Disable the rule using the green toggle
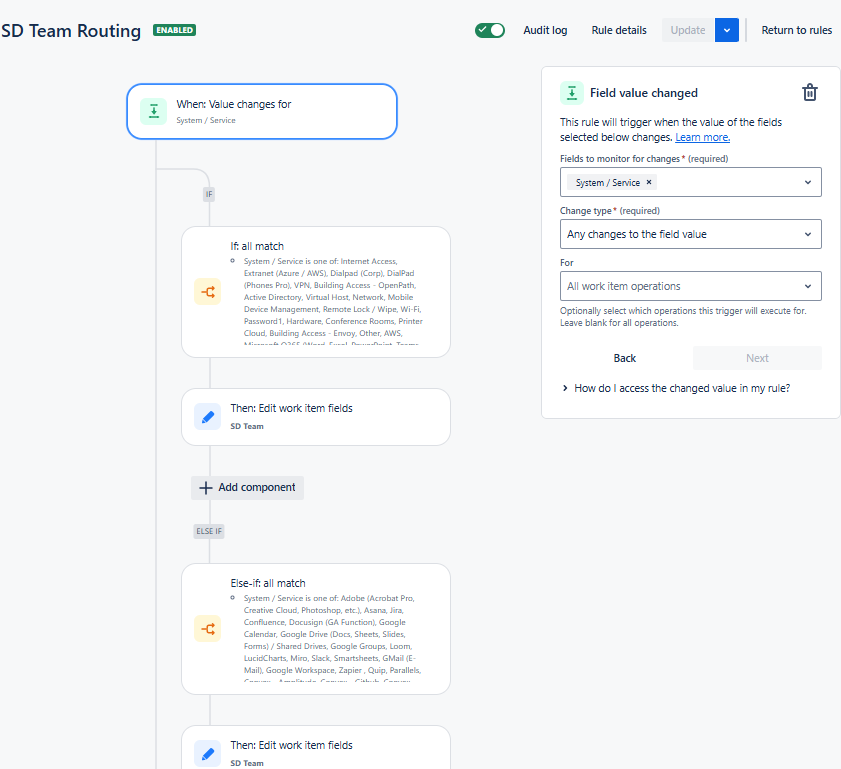The width and height of the screenshot is (841, 769). click(x=490, y=30)
